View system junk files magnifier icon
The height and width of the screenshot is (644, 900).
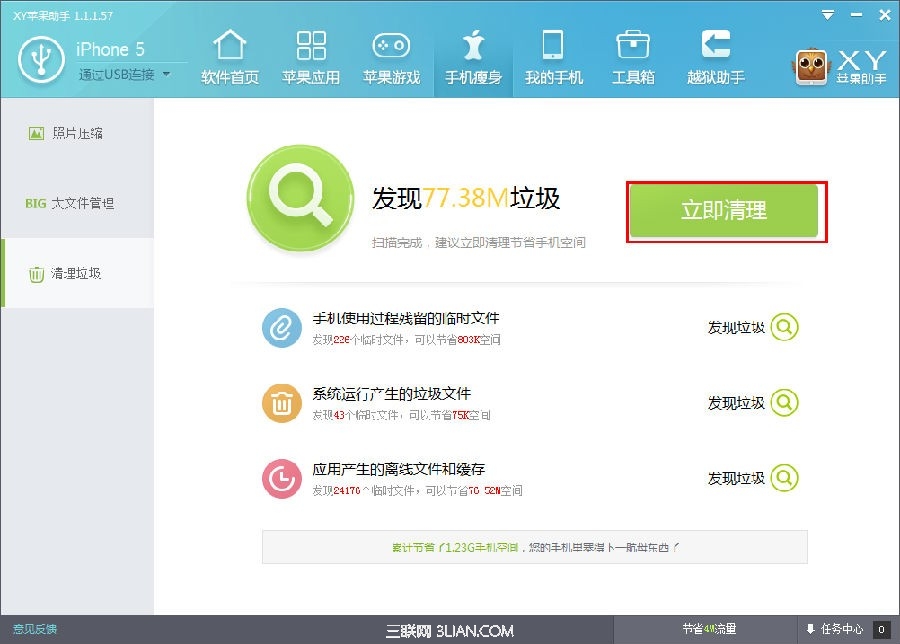click(785, 403)
